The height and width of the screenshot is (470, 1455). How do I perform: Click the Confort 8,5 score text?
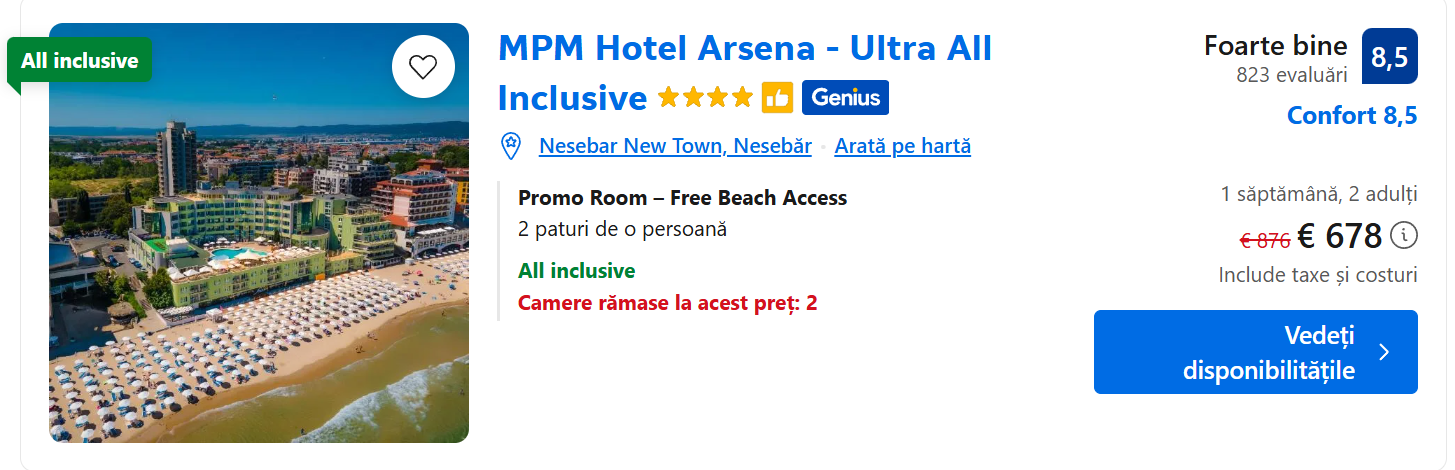(x=1351, y=116)
